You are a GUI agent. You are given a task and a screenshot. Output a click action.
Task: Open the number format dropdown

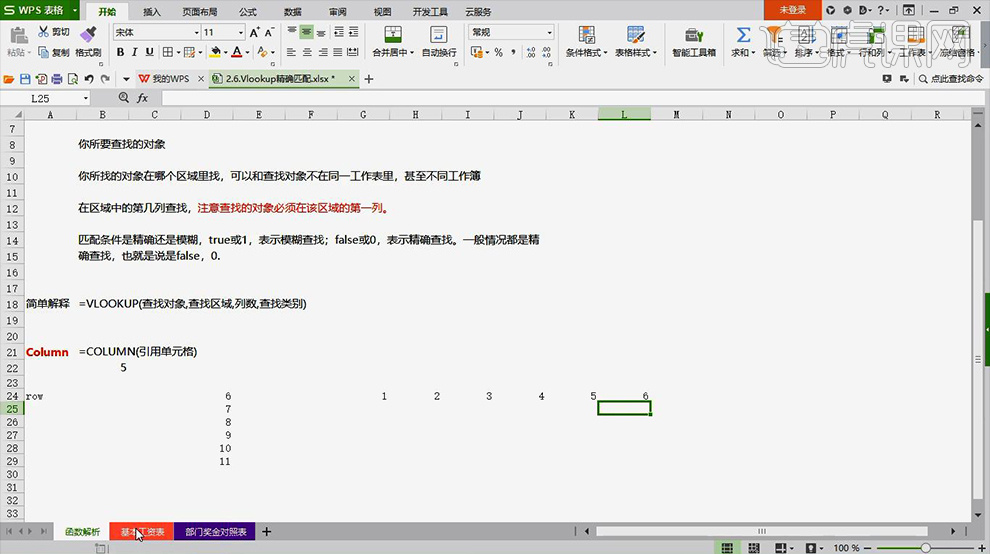(549, 32)
